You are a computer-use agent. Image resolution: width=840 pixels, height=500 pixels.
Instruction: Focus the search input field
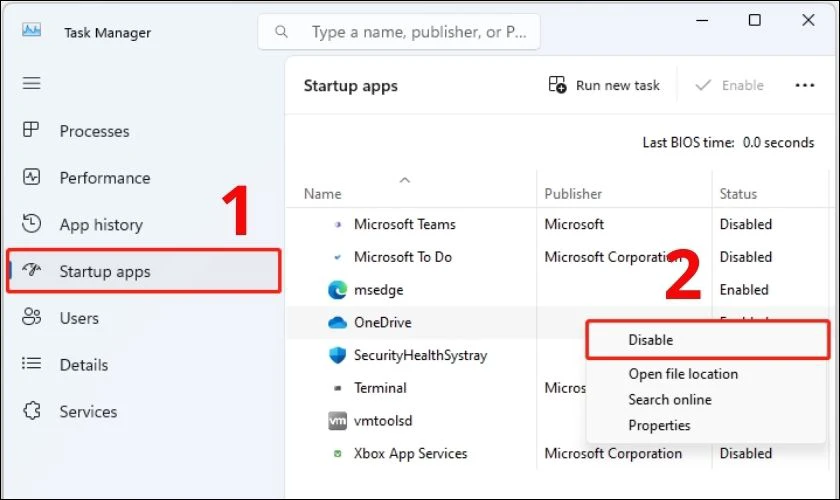pyautogui.click(x=399, y=32)
